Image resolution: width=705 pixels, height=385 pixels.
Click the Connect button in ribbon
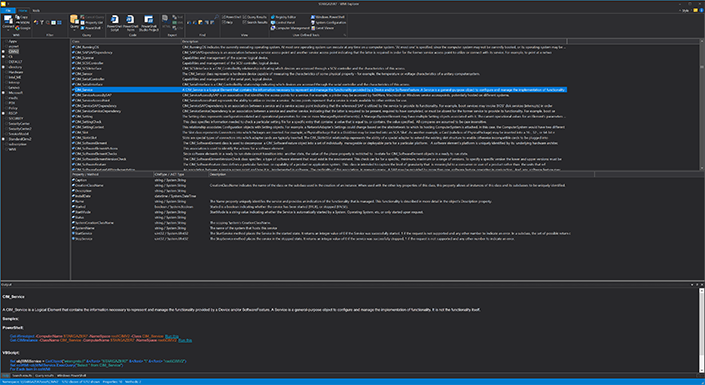point(8,22)
